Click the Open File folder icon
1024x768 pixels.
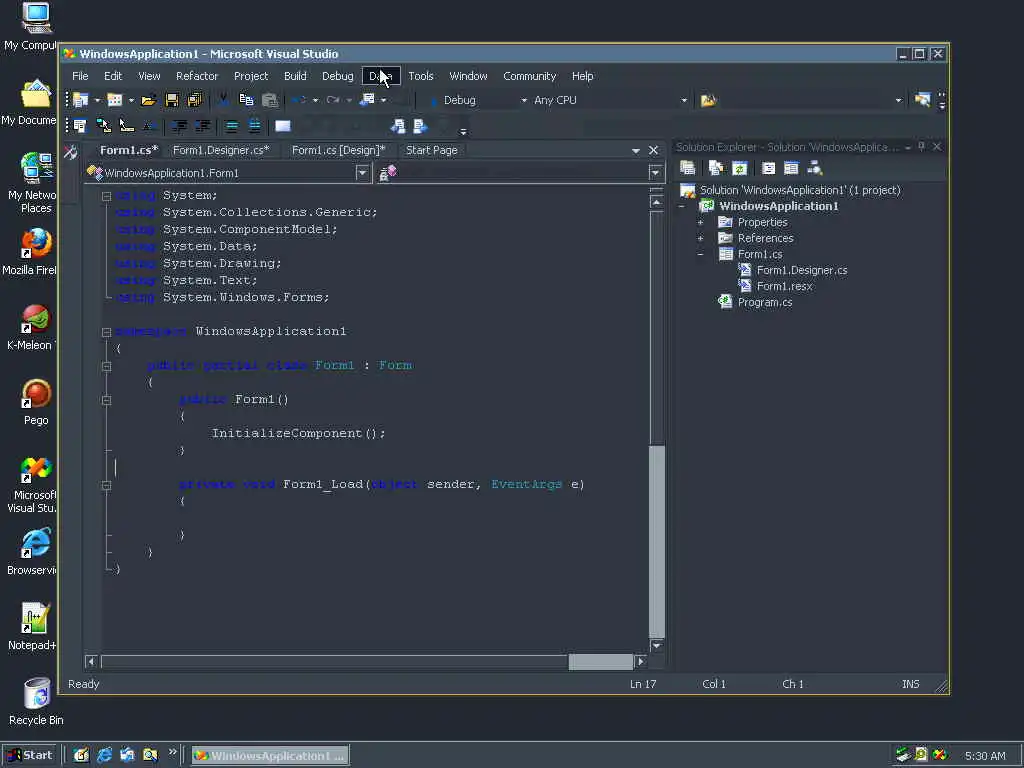click(148, 100)
